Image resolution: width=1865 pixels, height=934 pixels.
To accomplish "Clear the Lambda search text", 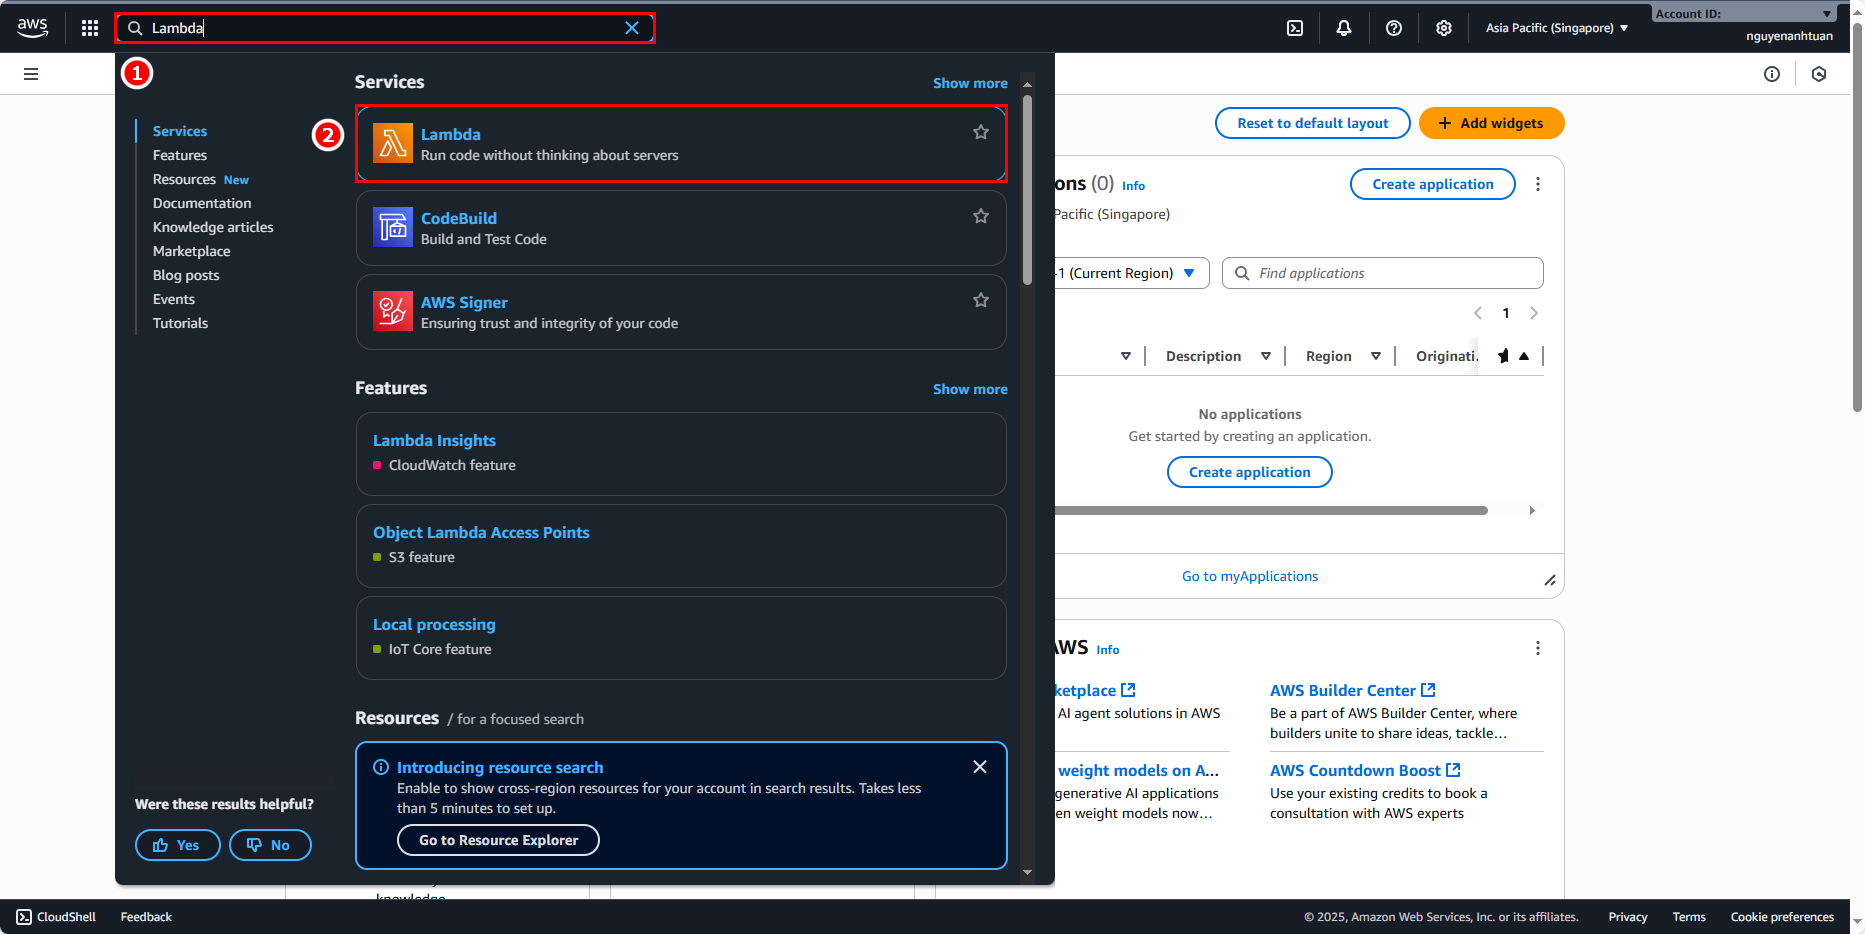I will point(632,28).
